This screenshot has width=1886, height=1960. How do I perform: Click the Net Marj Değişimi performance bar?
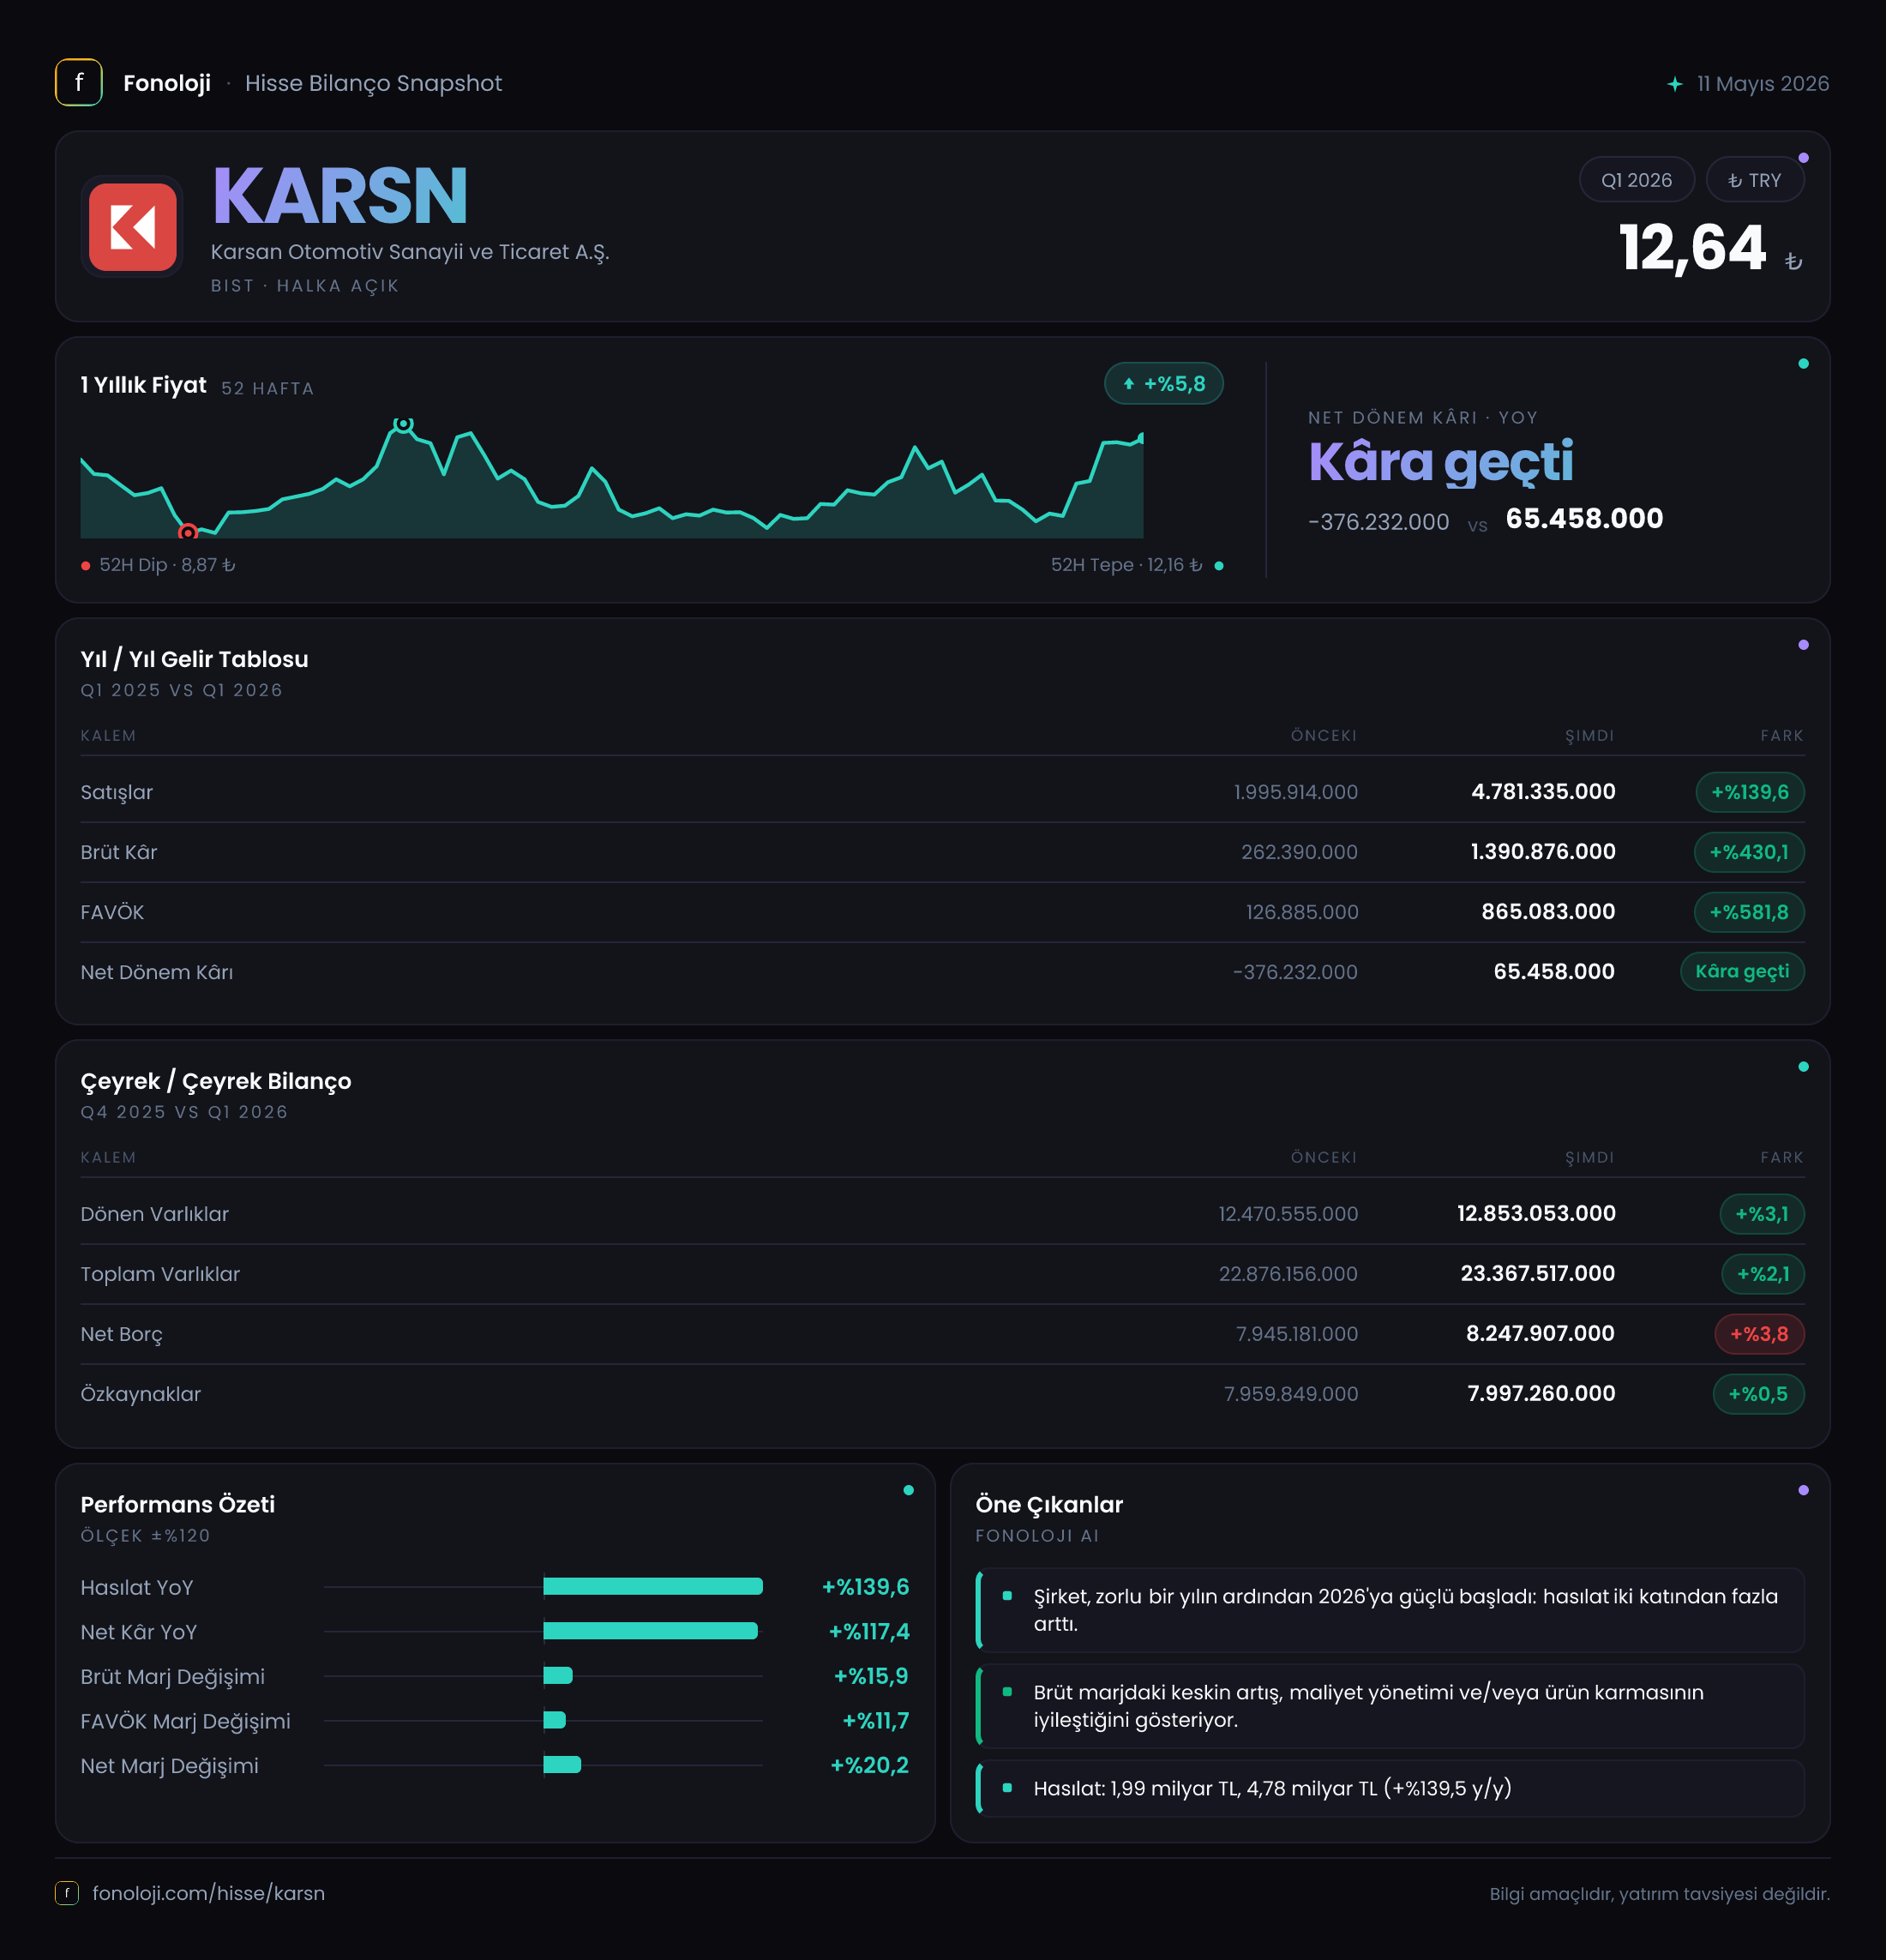[562, 1765]
